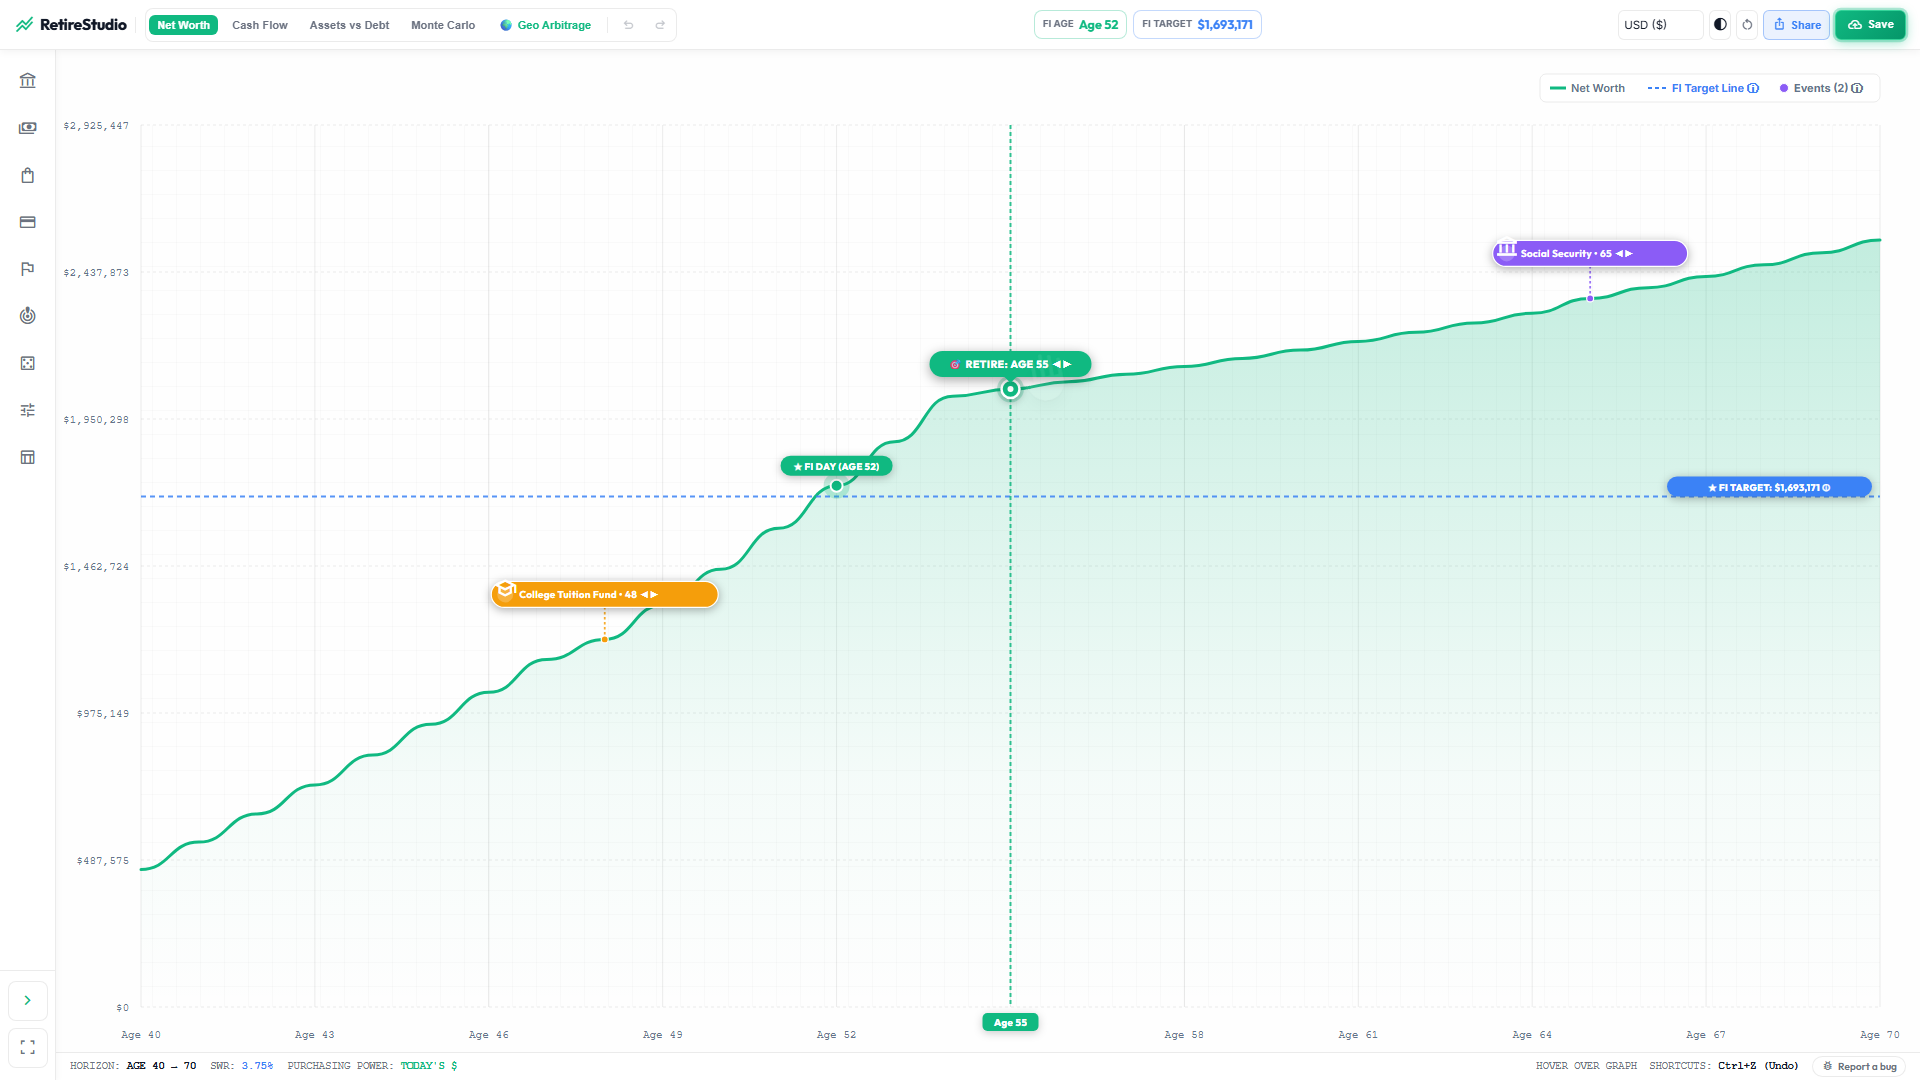Toggle the Net Worth legend series

(1587, 88)
